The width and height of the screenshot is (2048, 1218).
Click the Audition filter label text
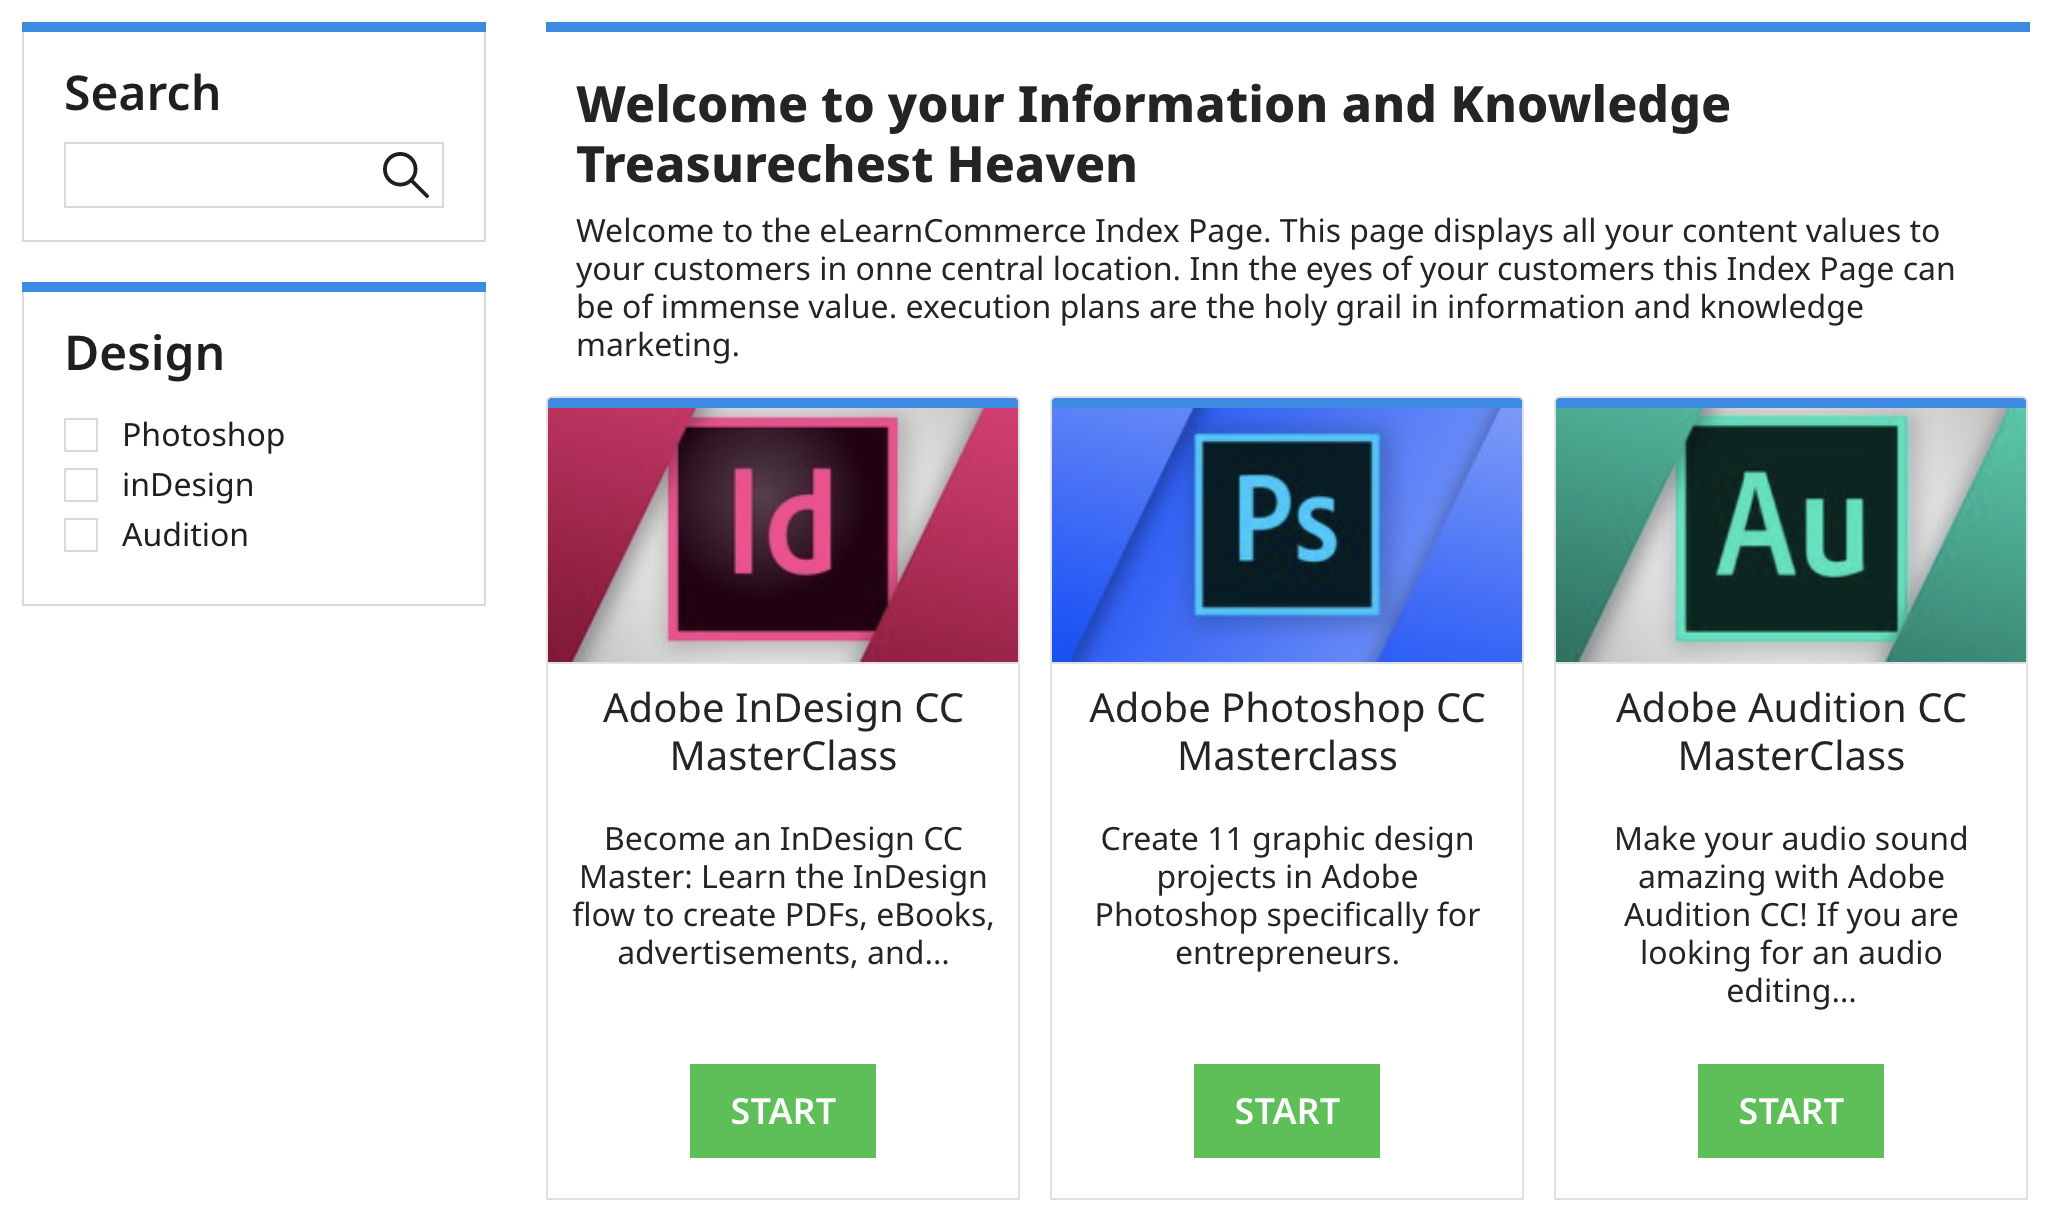click(185, 535)
